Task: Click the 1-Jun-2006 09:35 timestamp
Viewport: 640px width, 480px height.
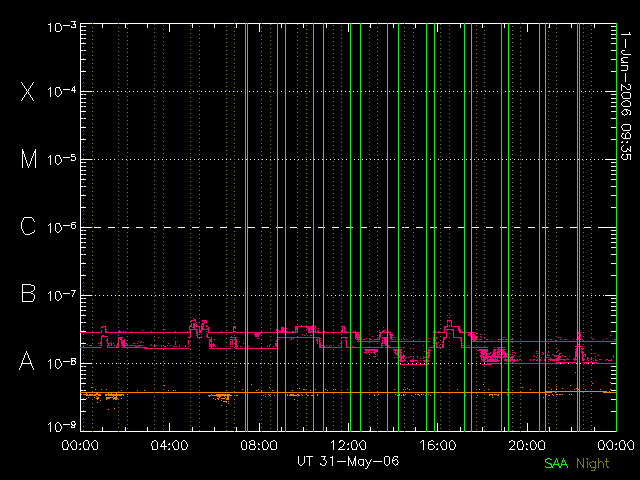Action: 625,96
